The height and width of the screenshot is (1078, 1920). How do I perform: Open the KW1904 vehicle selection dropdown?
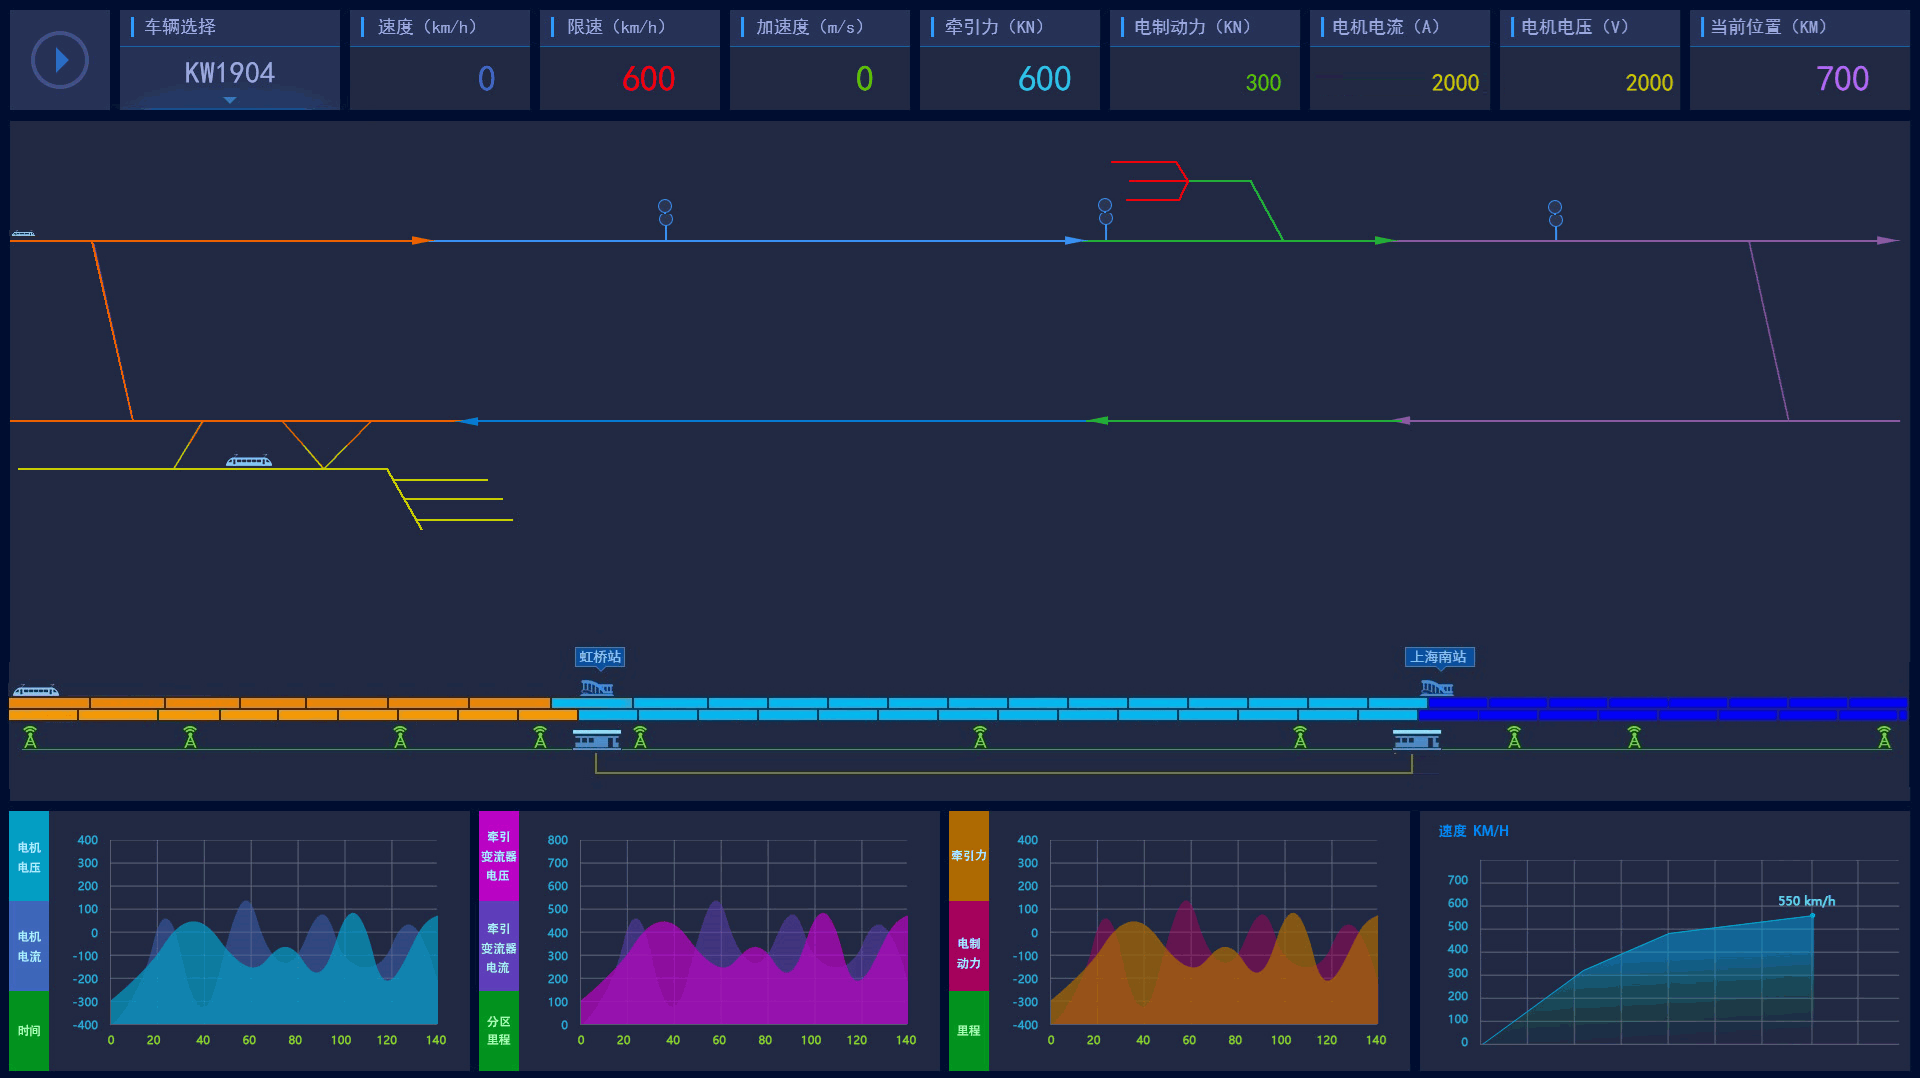tap(229, 76)
